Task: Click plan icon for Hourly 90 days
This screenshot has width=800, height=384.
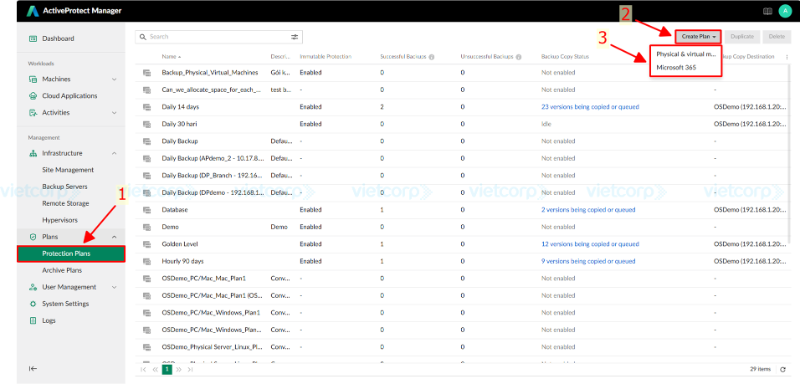Action: 147,262
